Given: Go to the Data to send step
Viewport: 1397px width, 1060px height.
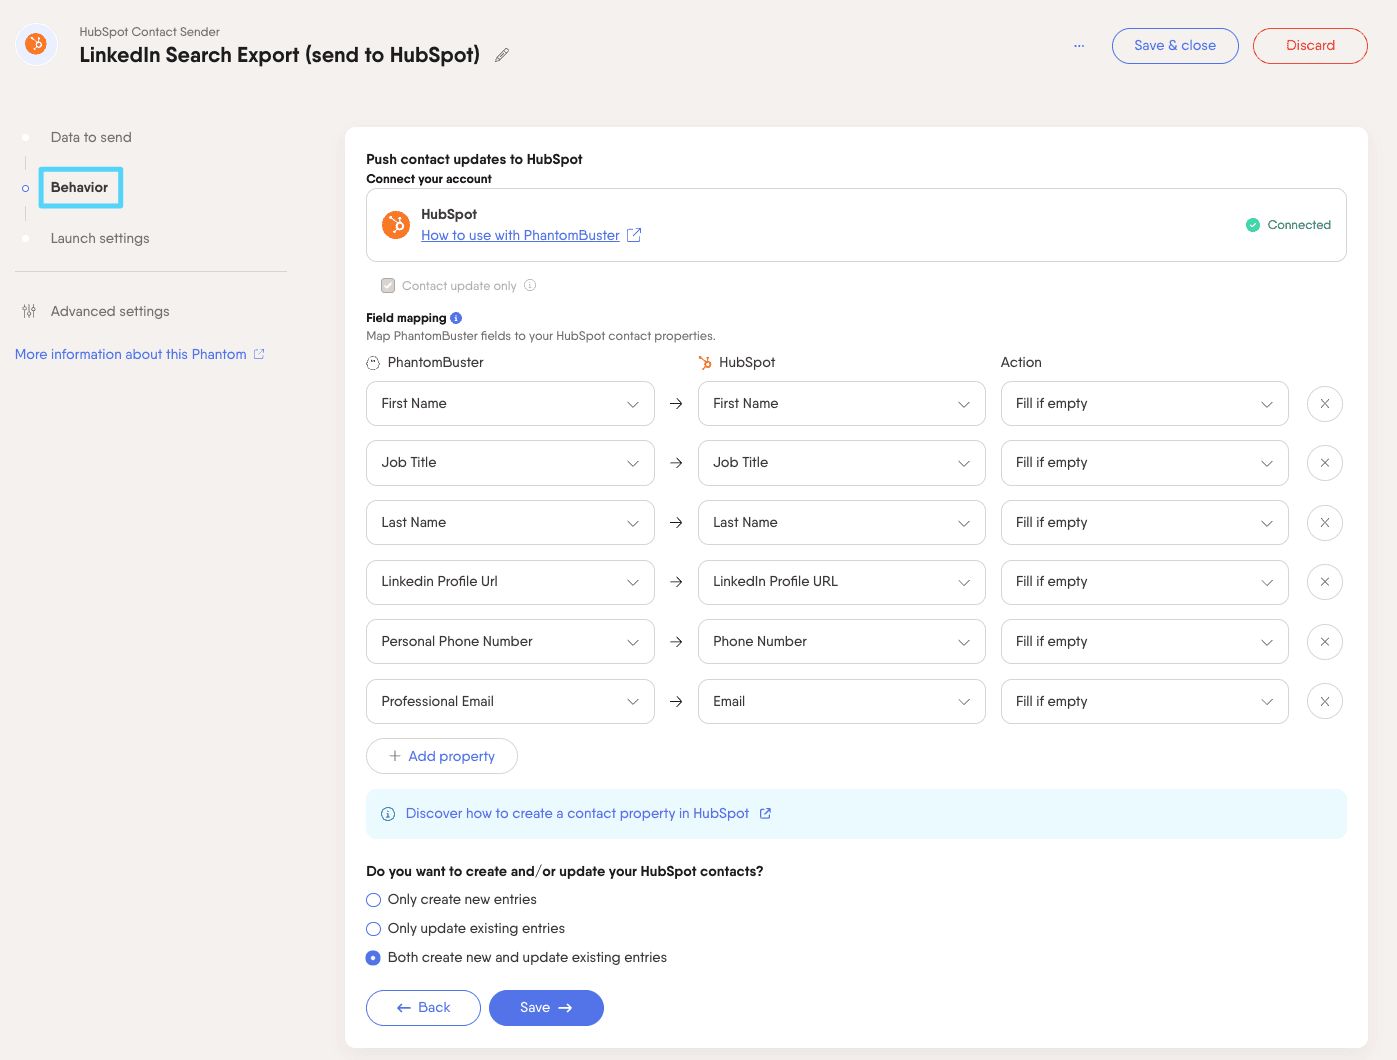Looking at the screenshot, I should click(91, 137).
